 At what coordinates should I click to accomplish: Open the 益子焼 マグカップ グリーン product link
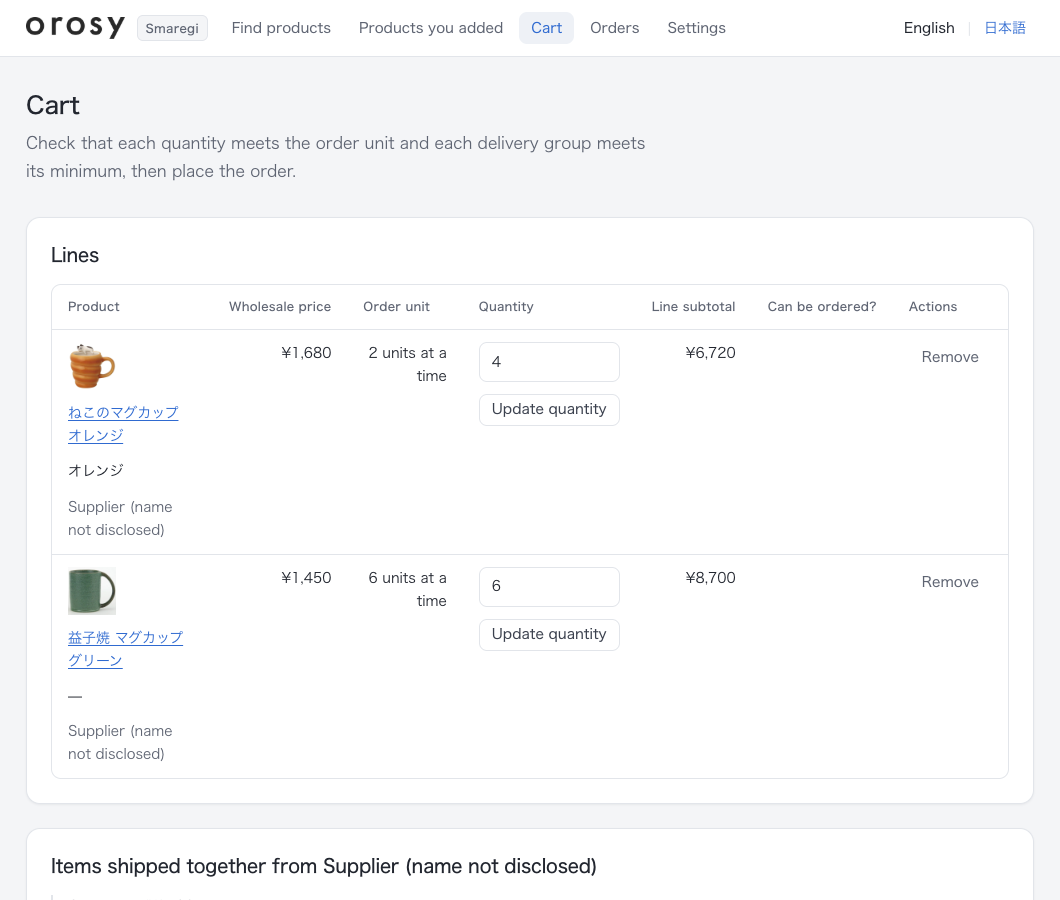tap(126, 649)
